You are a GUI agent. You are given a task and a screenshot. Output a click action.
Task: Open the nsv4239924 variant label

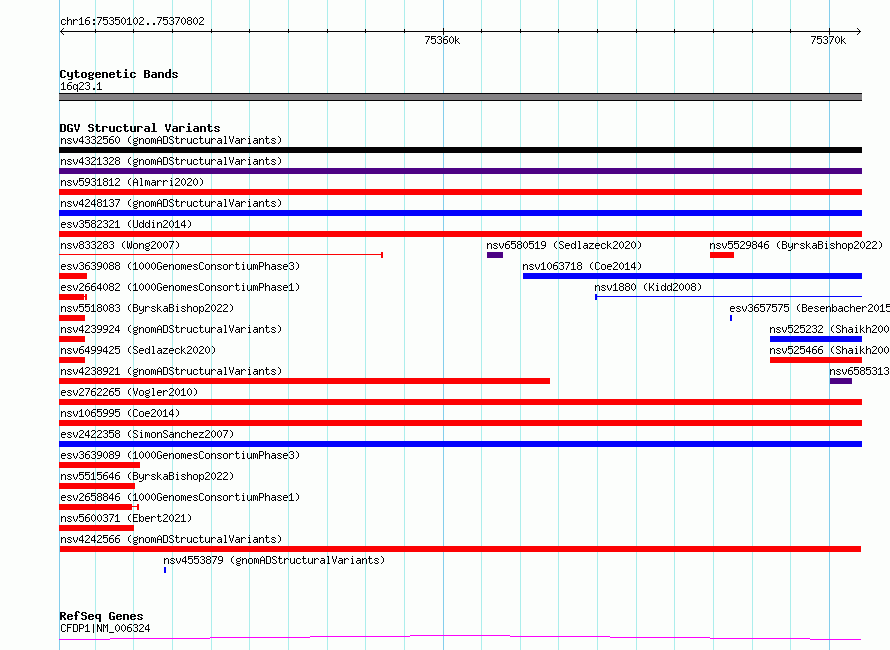click(171, 329)
